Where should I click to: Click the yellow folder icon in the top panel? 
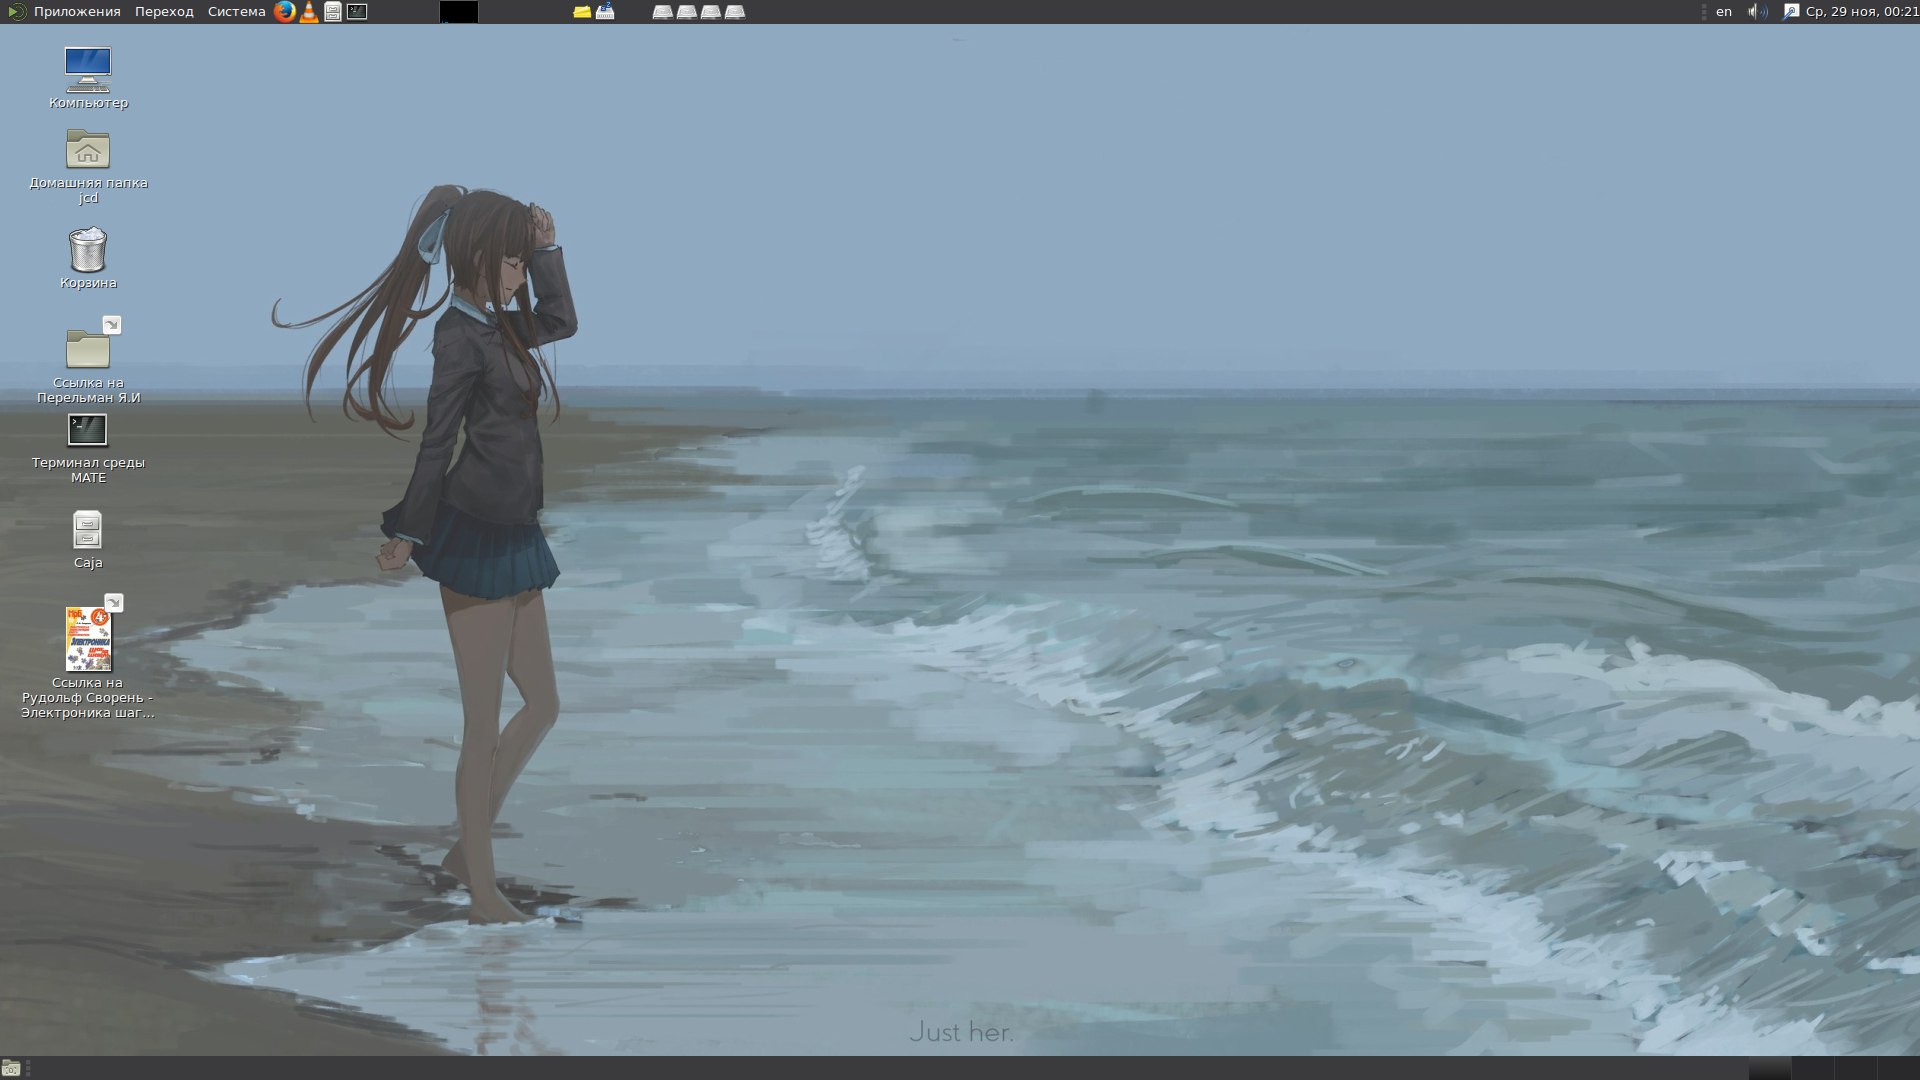(x=582, y=12)
